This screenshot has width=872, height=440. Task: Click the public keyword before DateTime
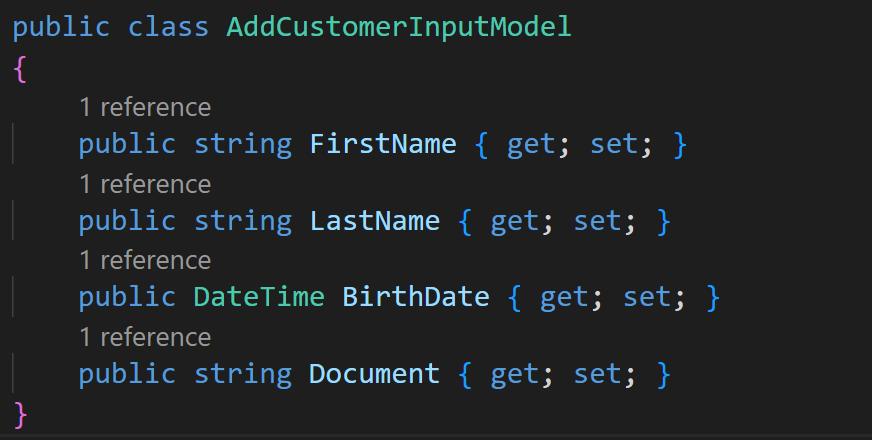point(127,298)
